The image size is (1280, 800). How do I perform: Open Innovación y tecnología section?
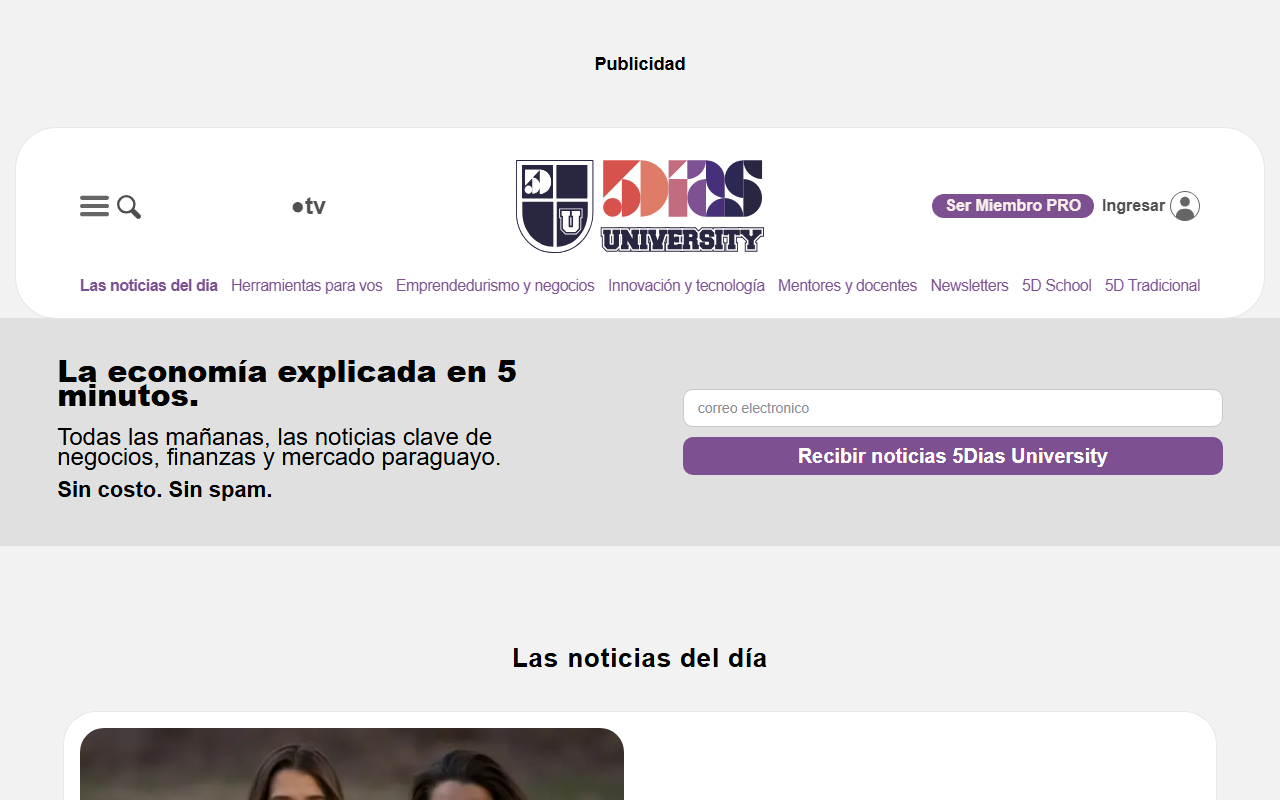tap(686, 285)
